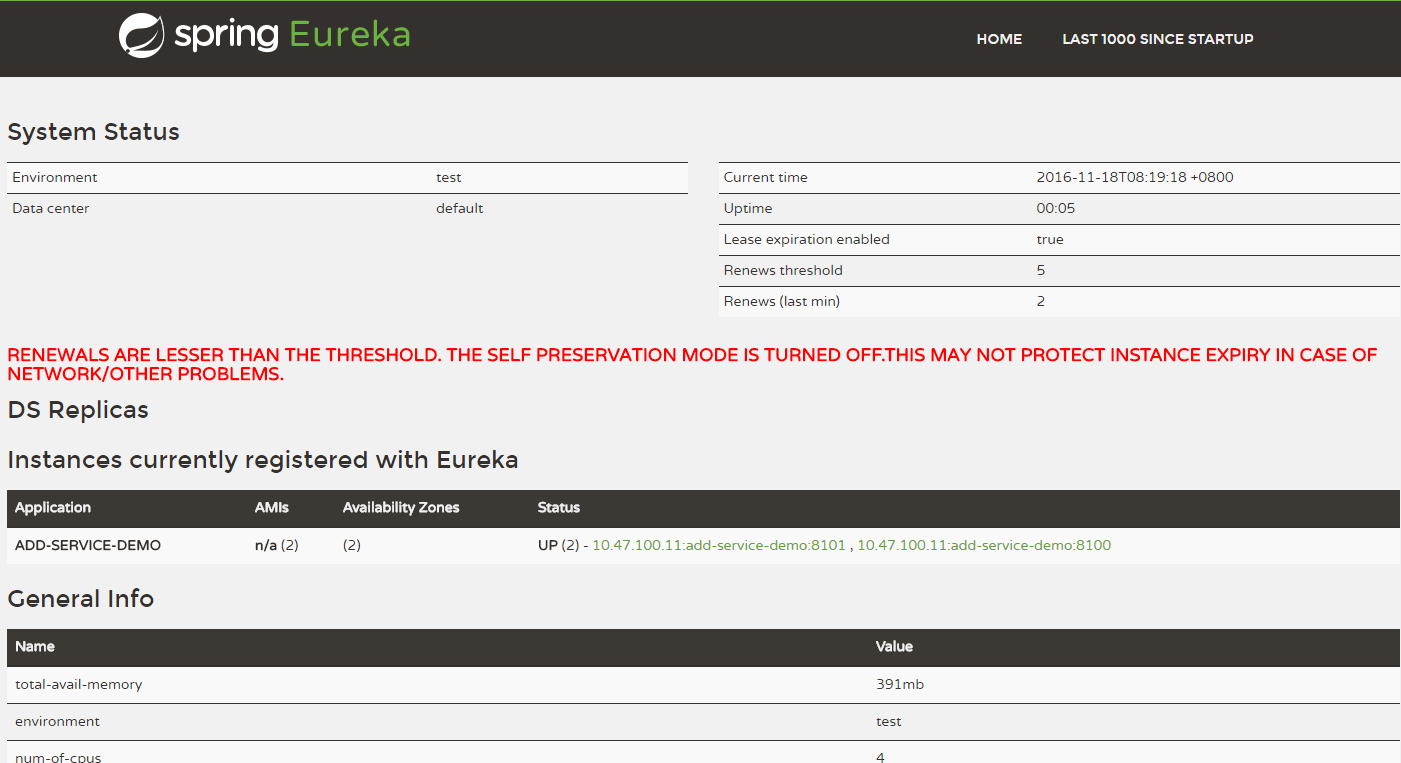Screen dimensions: 1401x763
Task: Click the Spring leaf logo icon
Action: coord(141,35)
